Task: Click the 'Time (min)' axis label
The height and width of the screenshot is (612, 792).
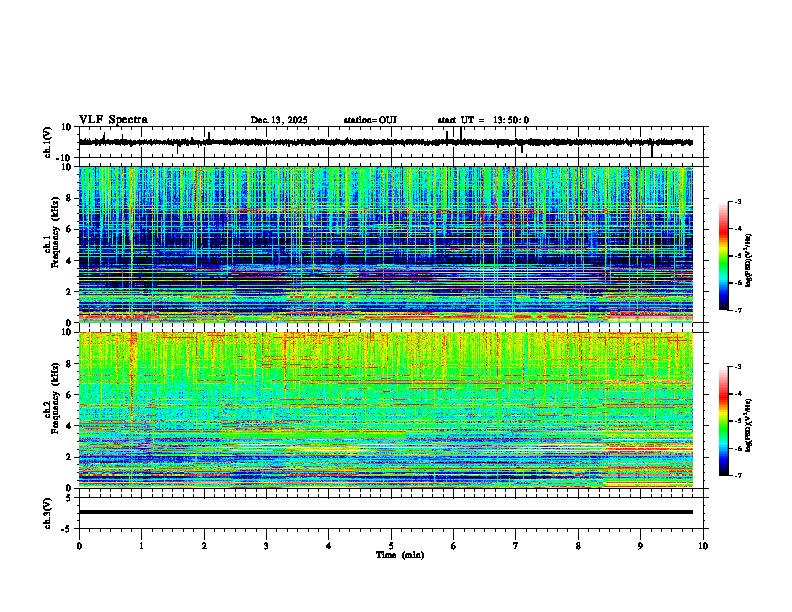Action: tap(400, 555)
